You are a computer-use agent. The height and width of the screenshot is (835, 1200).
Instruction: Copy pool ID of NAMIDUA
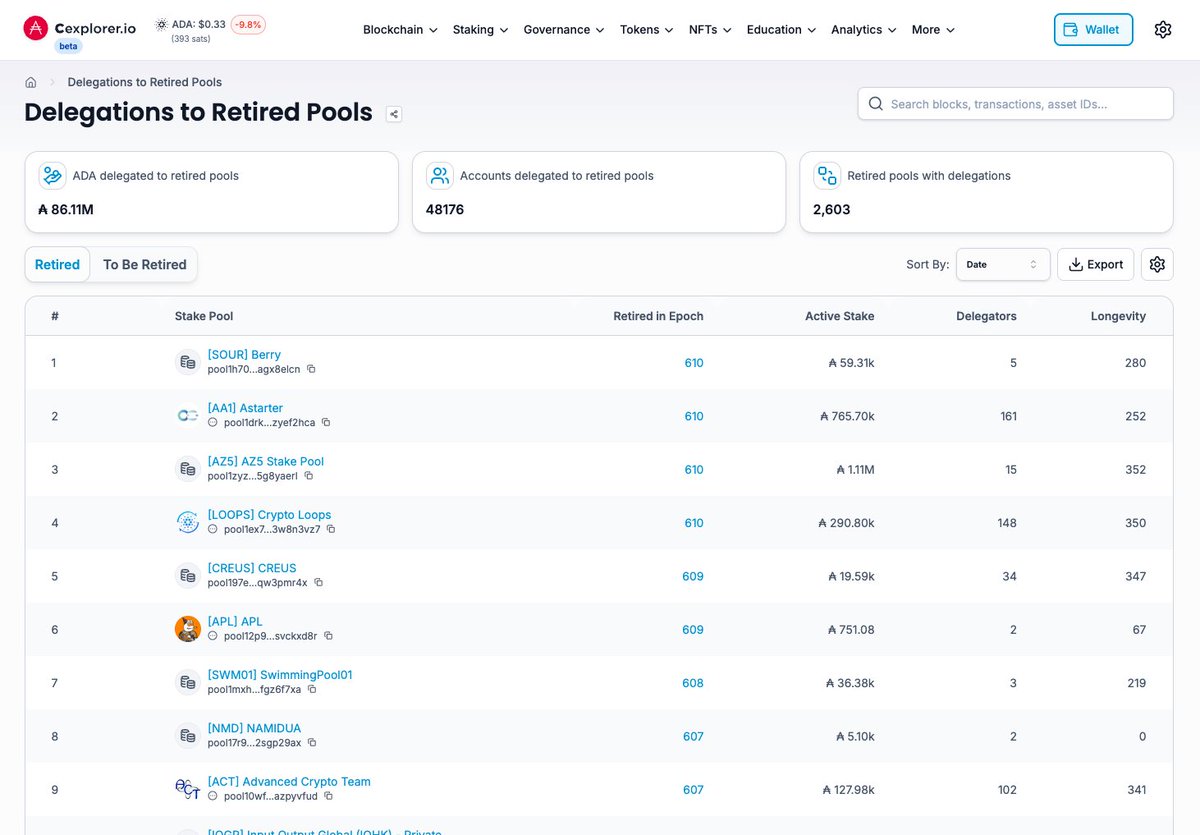(x=312, y=743)
